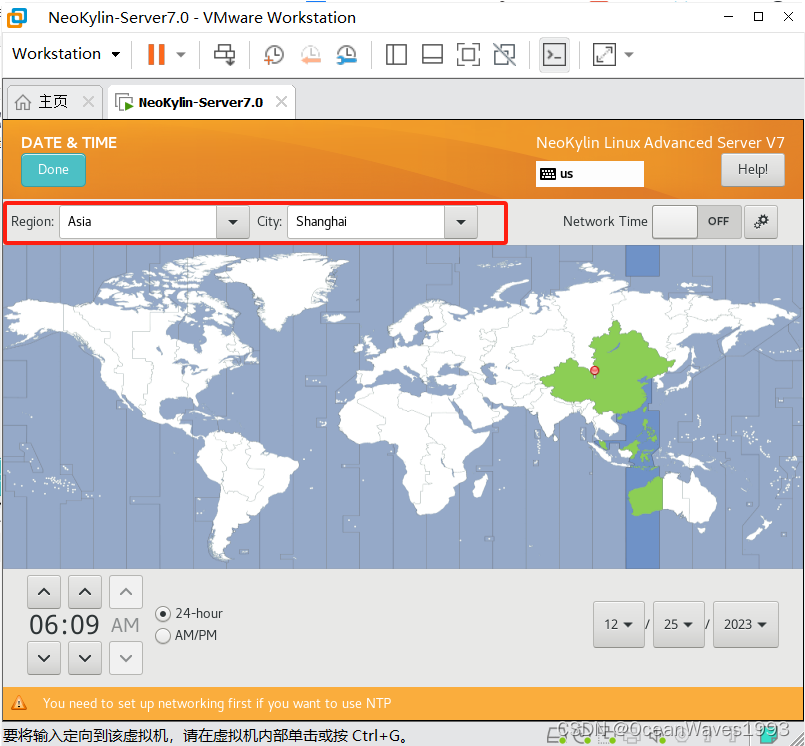Viewport: 805px width, 746px height.
Task: Increase the minutes value
Action: point(85,592)
